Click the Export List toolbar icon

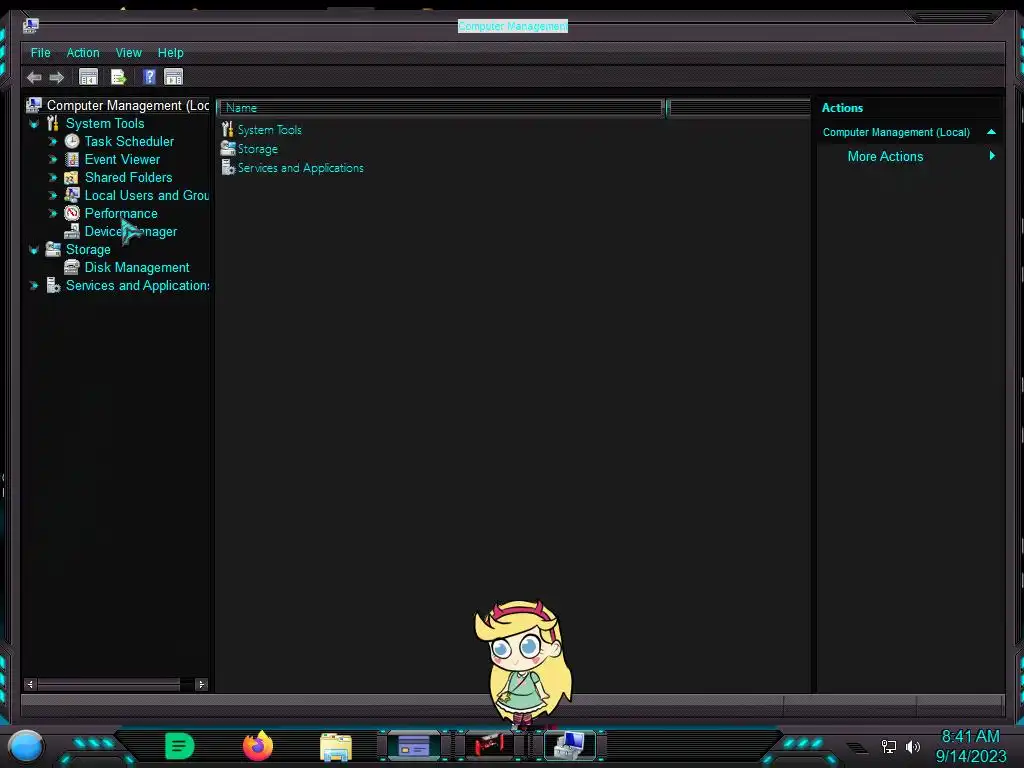[118, 77]
